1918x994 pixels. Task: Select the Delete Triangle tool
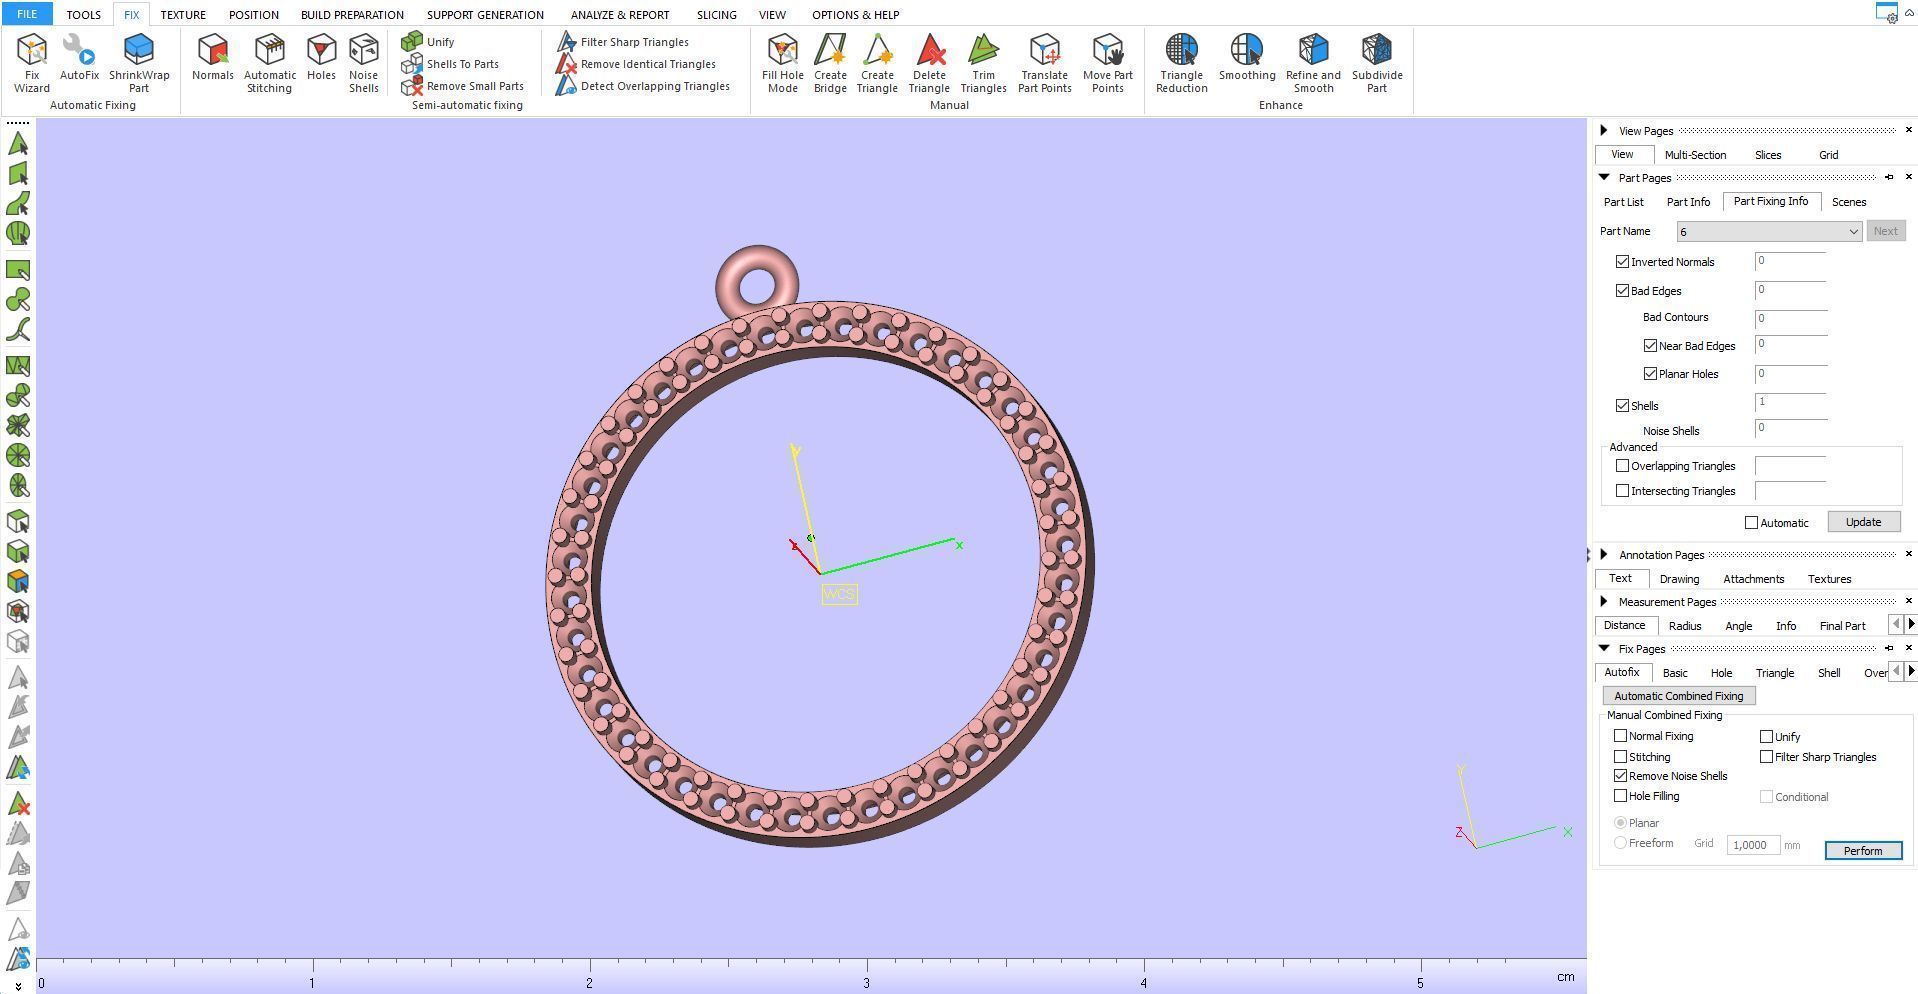(929, 62)
